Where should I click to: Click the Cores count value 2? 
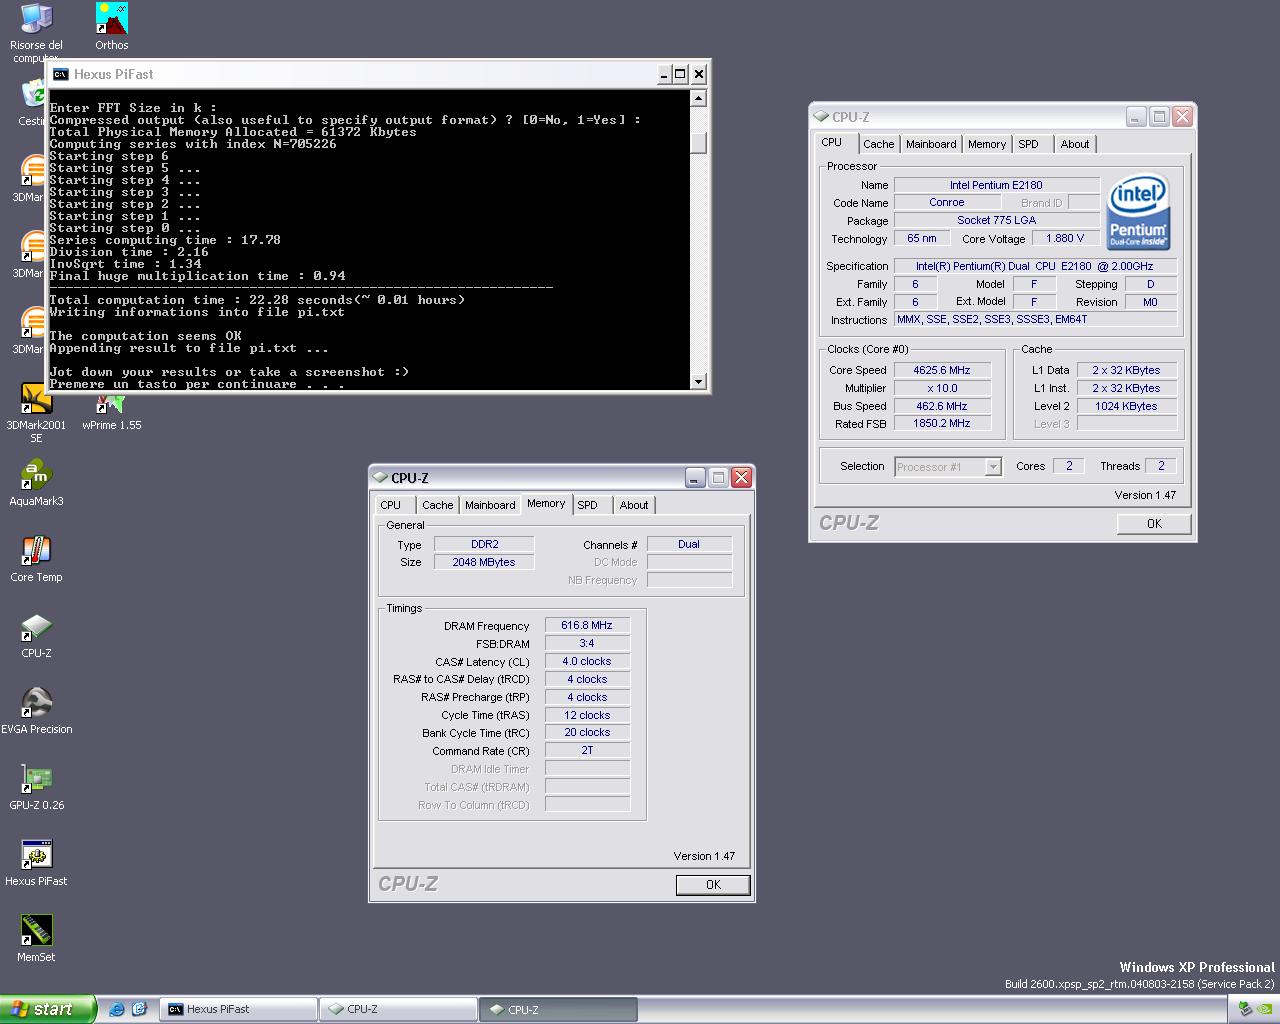tap(1069, 466)
